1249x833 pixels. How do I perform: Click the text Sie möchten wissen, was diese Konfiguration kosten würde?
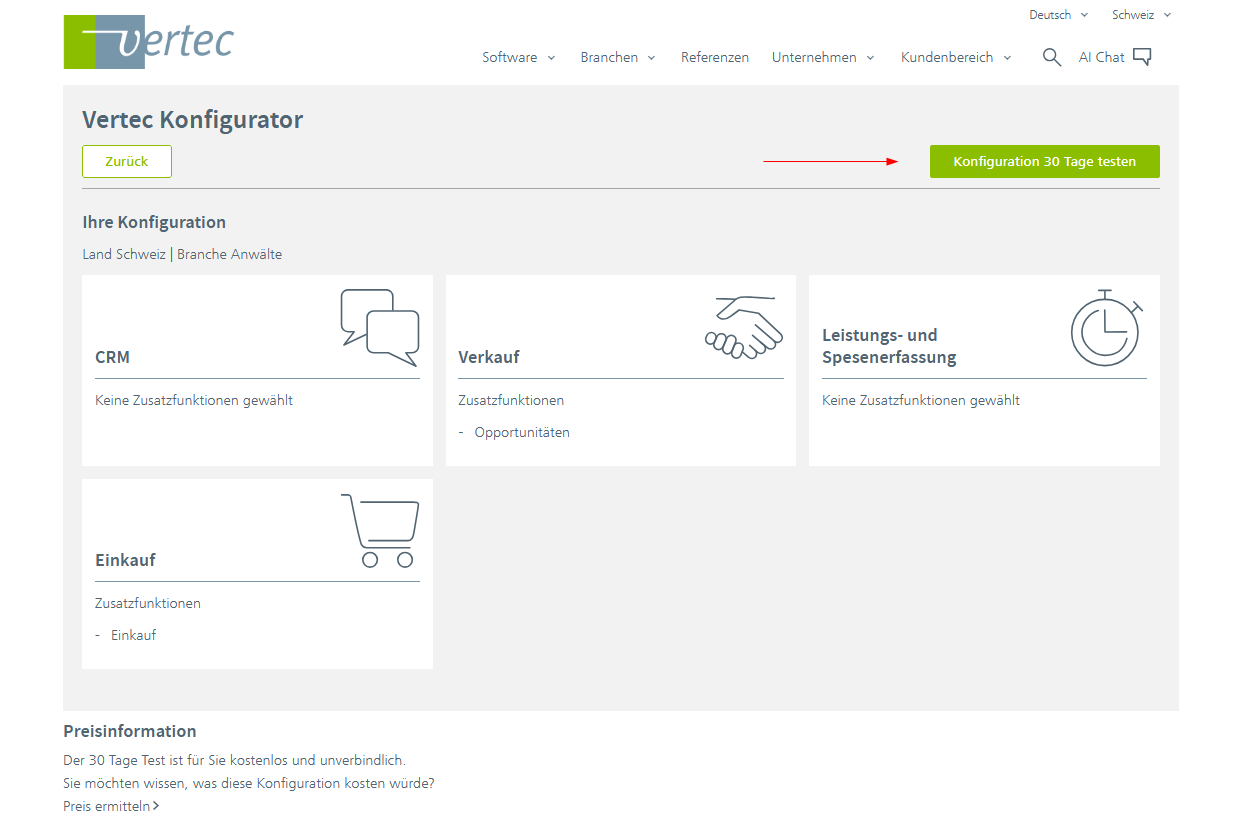coord(249,783)
